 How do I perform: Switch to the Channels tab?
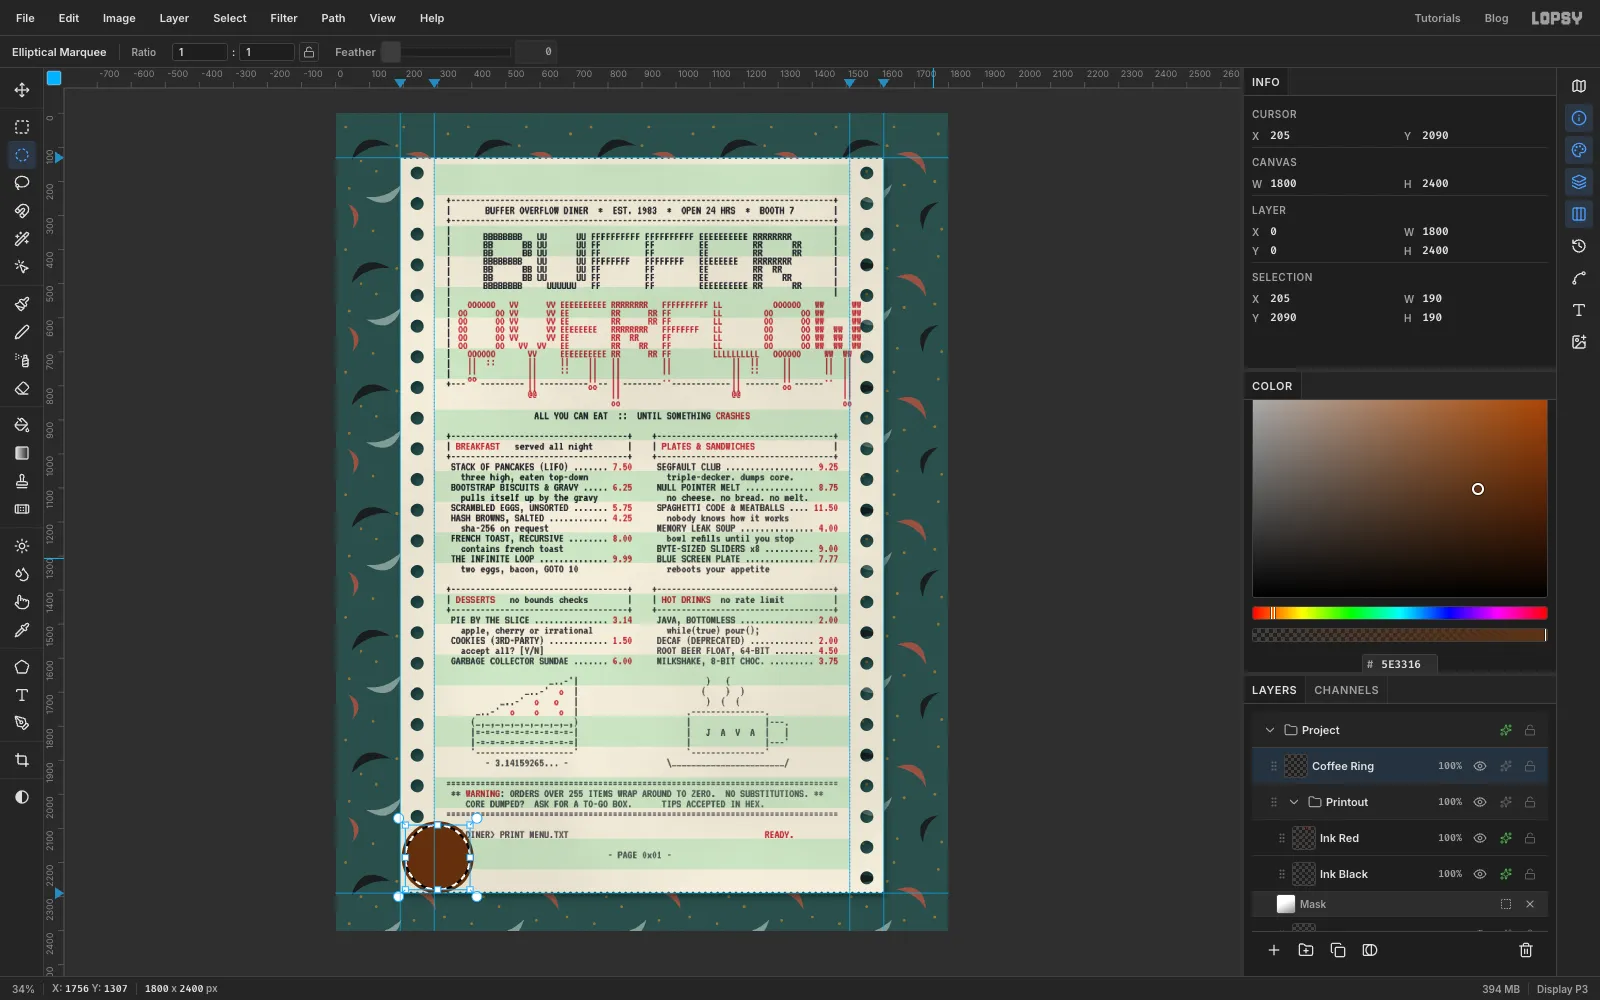pyautogui.click(x=1346, y=690)
